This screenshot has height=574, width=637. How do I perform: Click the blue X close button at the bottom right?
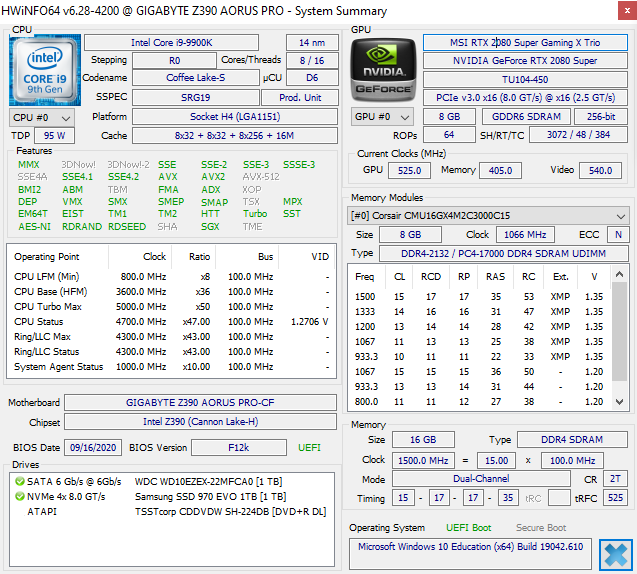pos(615,555)
